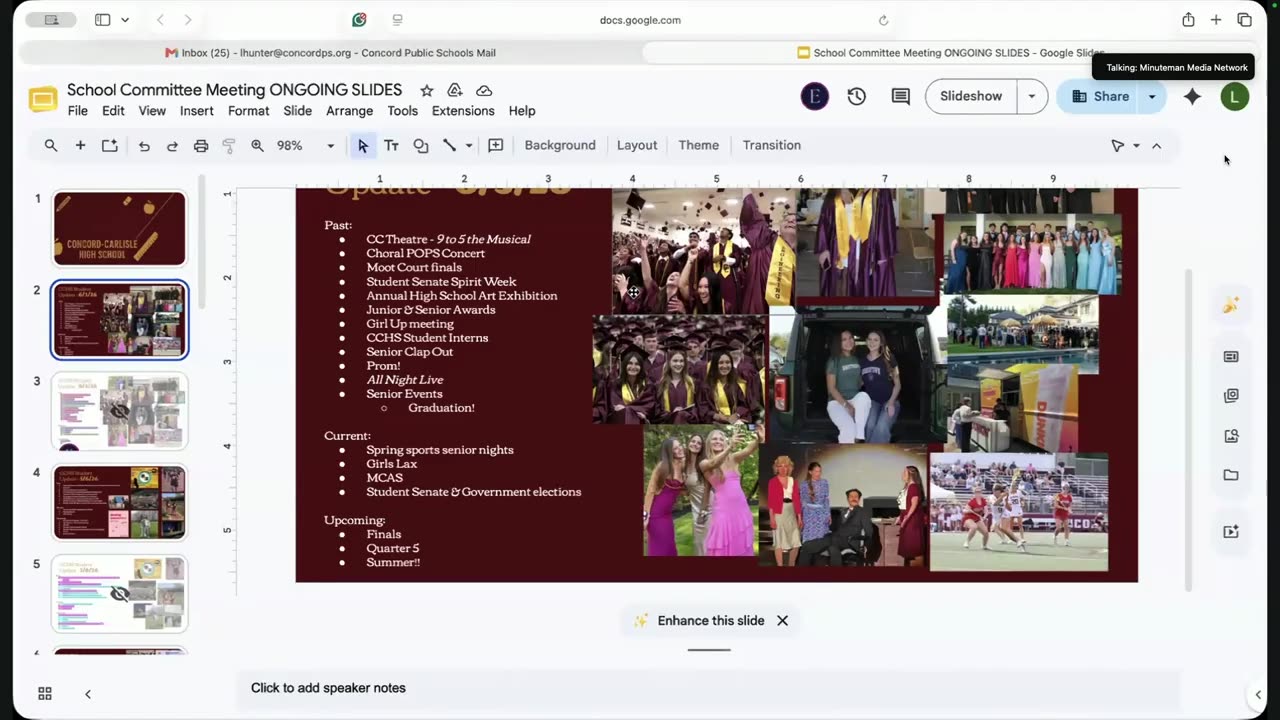Click the Undo arrow

coord(144,146)
